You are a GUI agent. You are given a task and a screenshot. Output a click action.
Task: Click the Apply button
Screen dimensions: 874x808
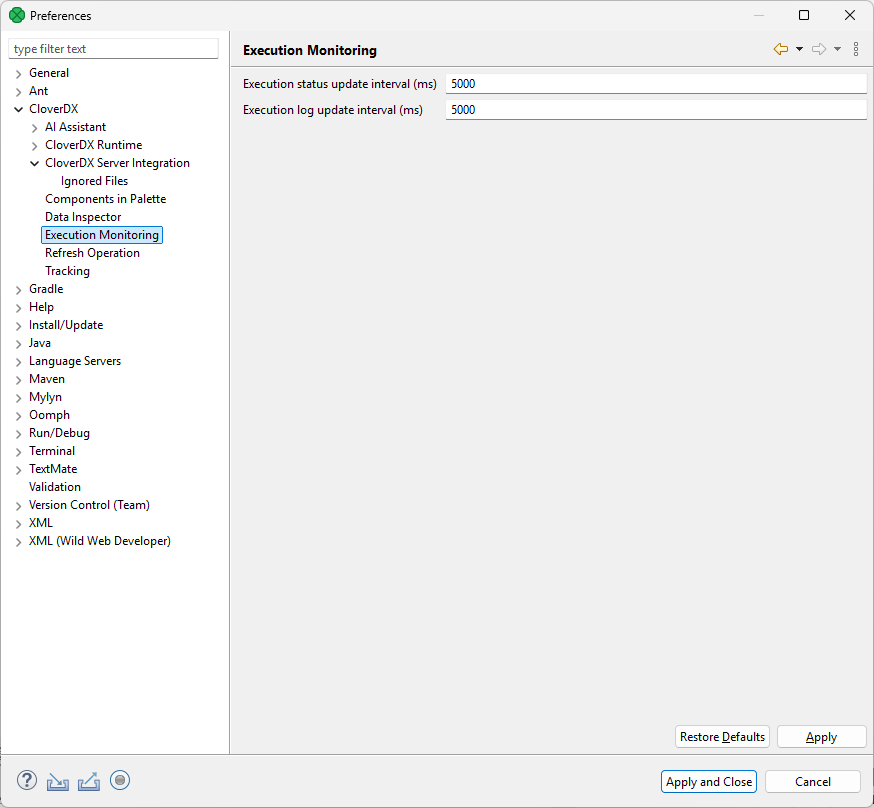(x=822, y=737)
